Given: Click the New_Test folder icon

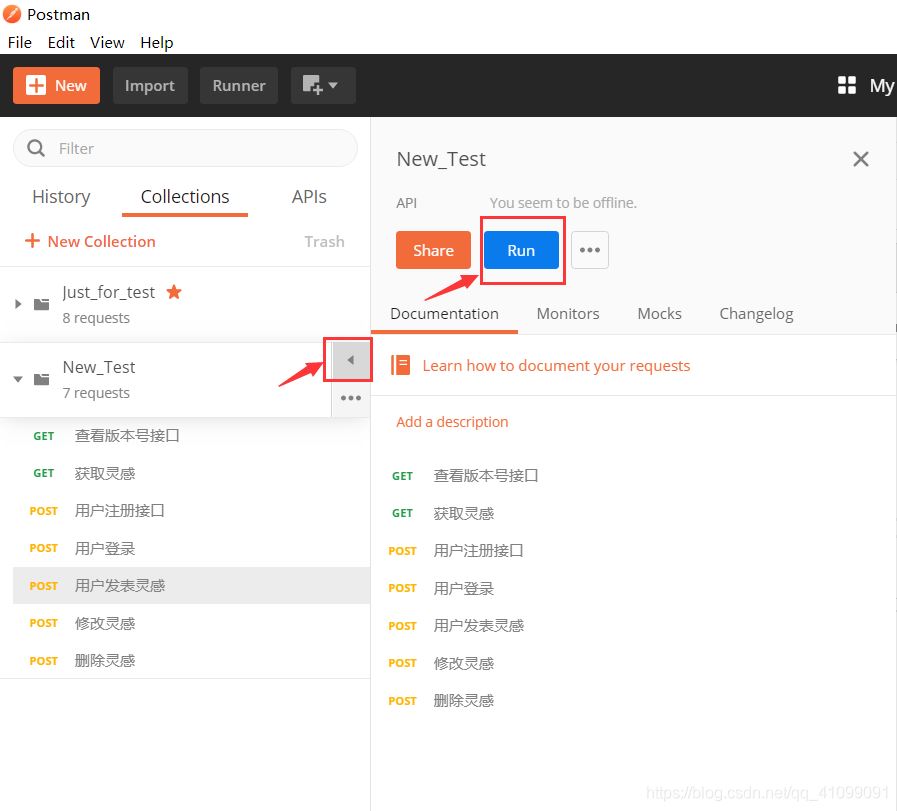Looking at the screenshot, I should point(41,379).
